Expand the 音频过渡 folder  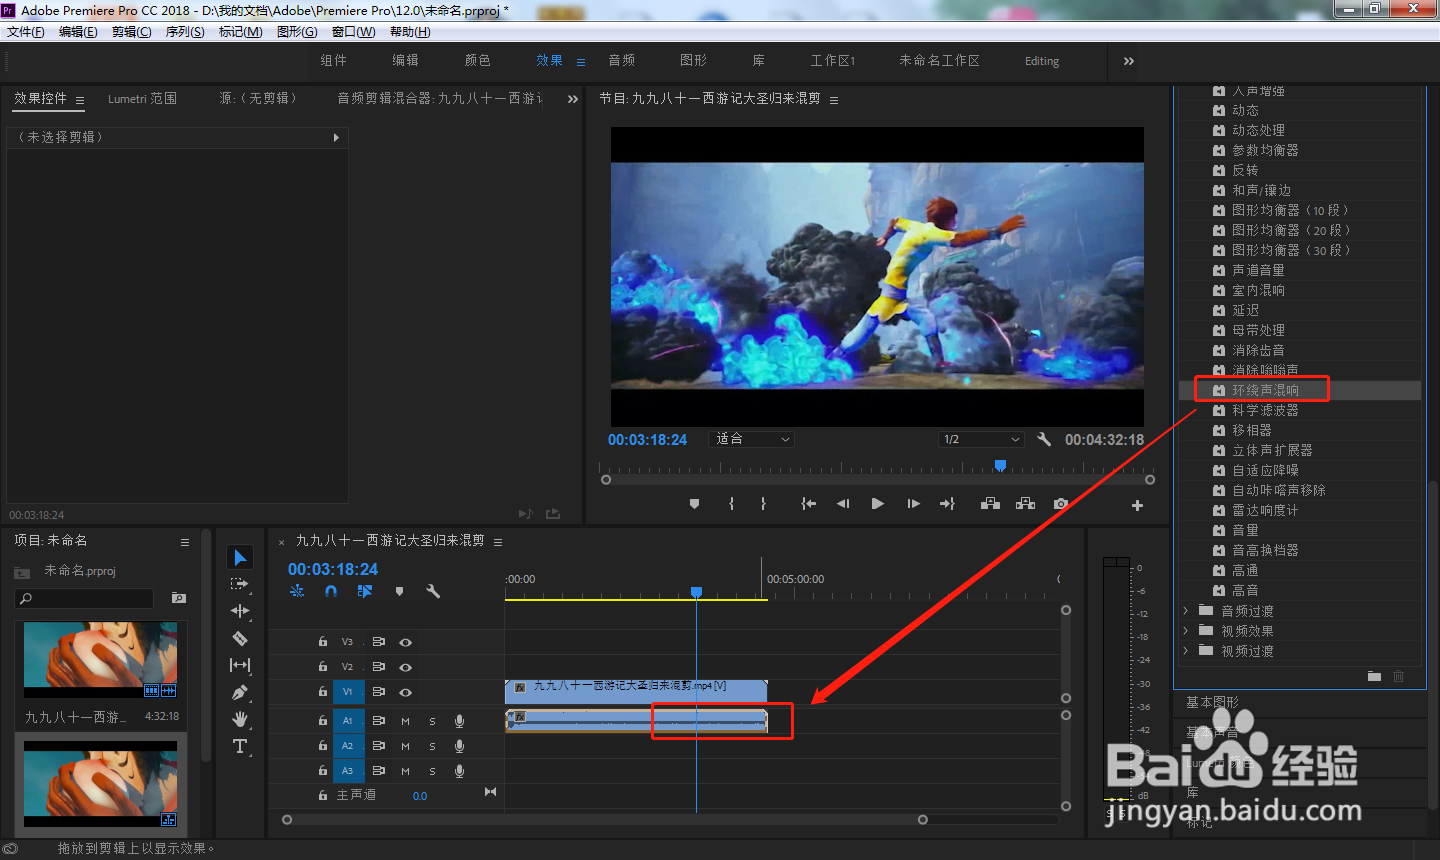point(1186,611)
